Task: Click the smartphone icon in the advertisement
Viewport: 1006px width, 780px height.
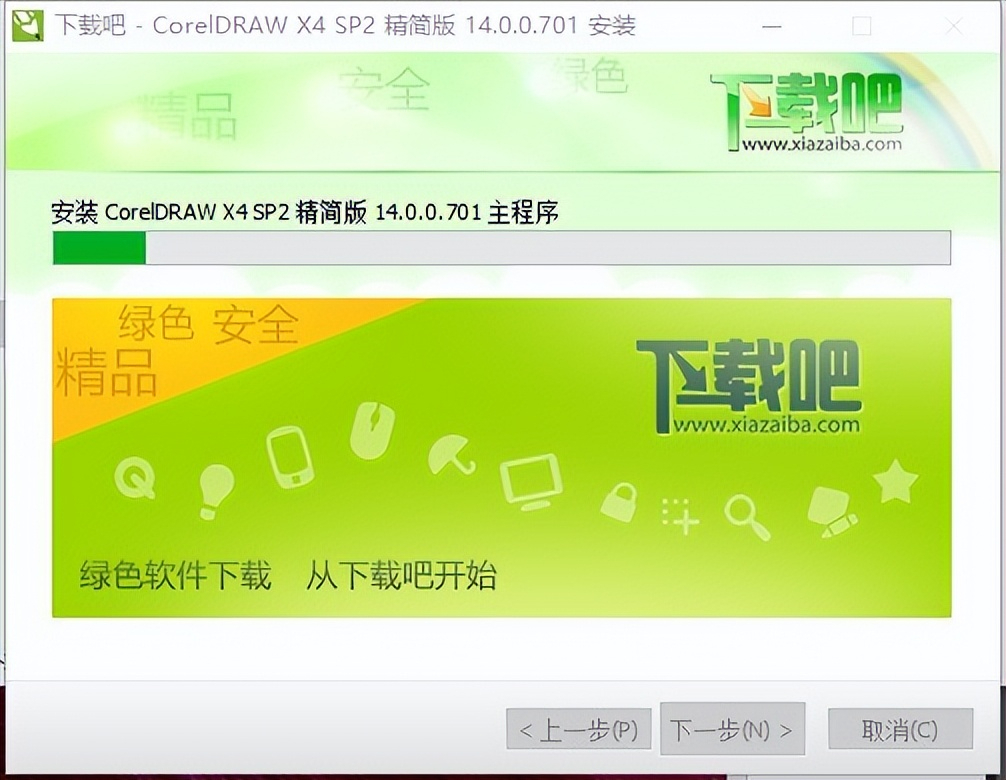Action: pos(290,457)
